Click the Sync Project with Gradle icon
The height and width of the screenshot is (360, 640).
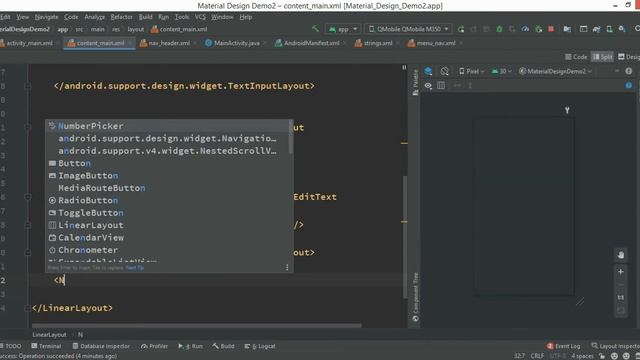(x=596, y=29)
